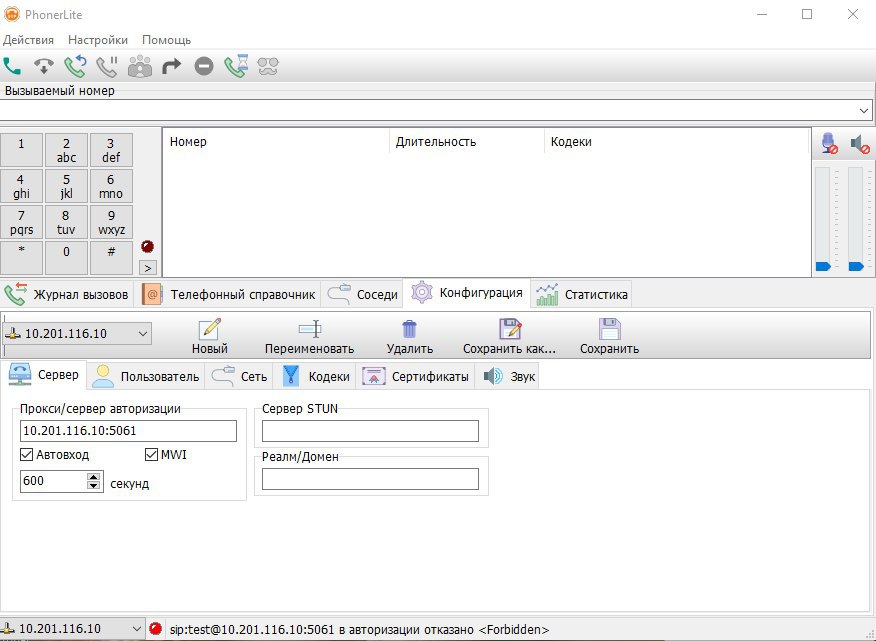Select the Сервер sub-tab
Viewport: 876px width, 641px height.
(x=44, y=374)
